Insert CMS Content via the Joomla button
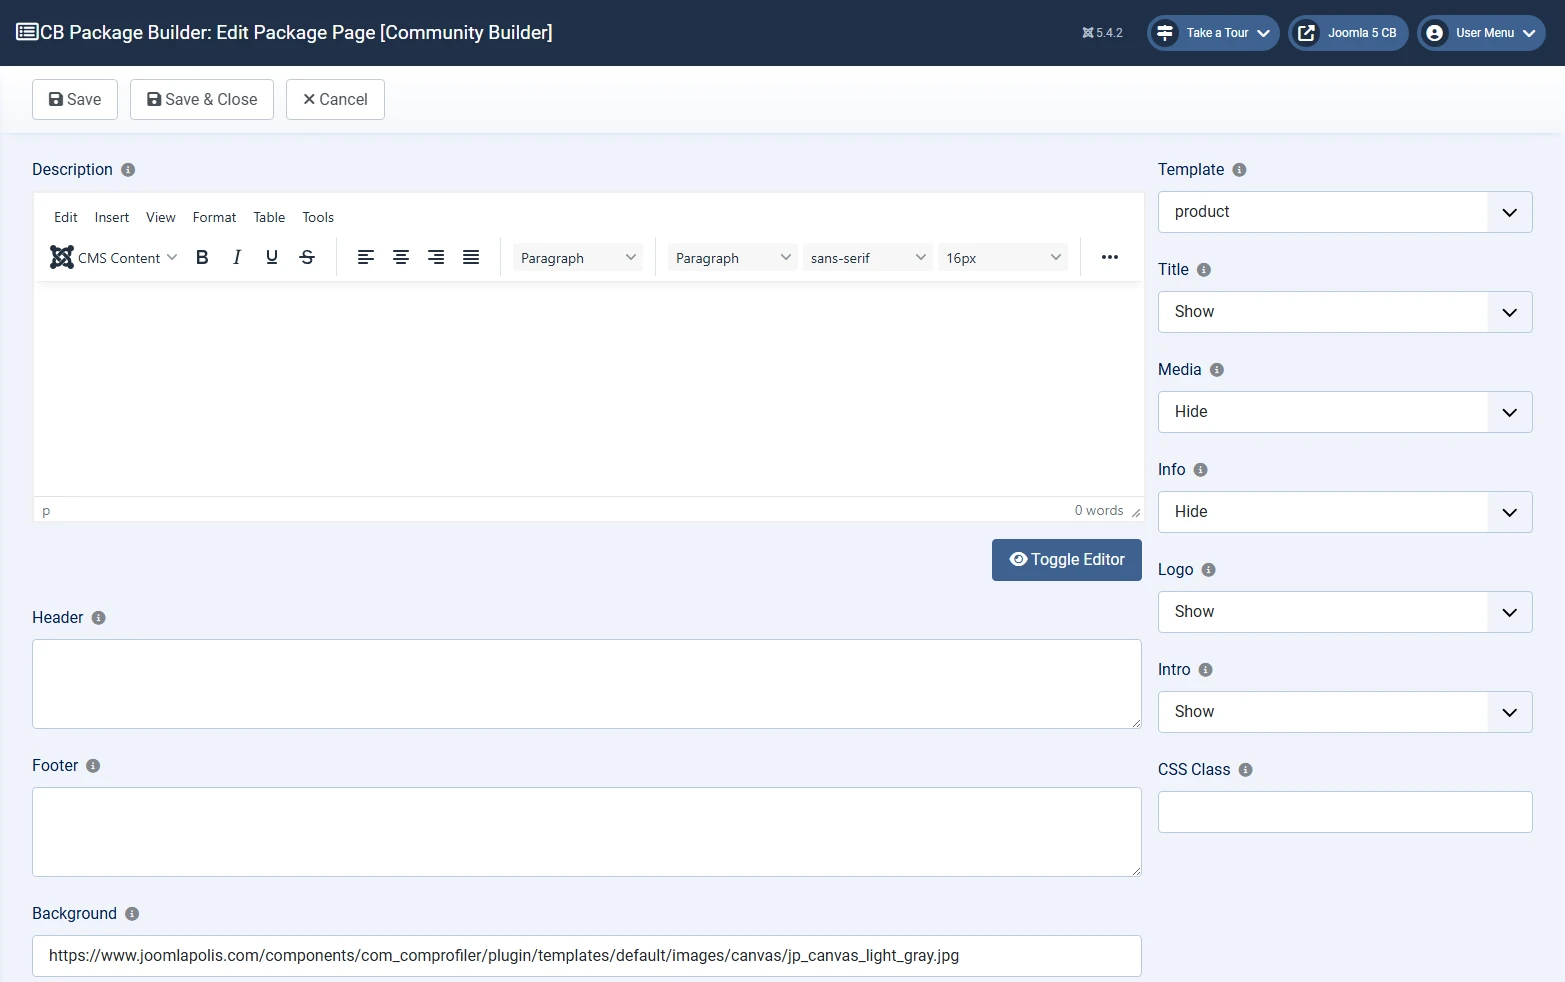 112,257
